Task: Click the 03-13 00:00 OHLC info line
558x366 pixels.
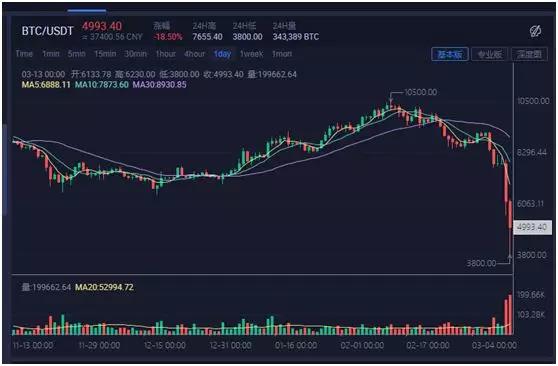Action: tap(159, 74)
